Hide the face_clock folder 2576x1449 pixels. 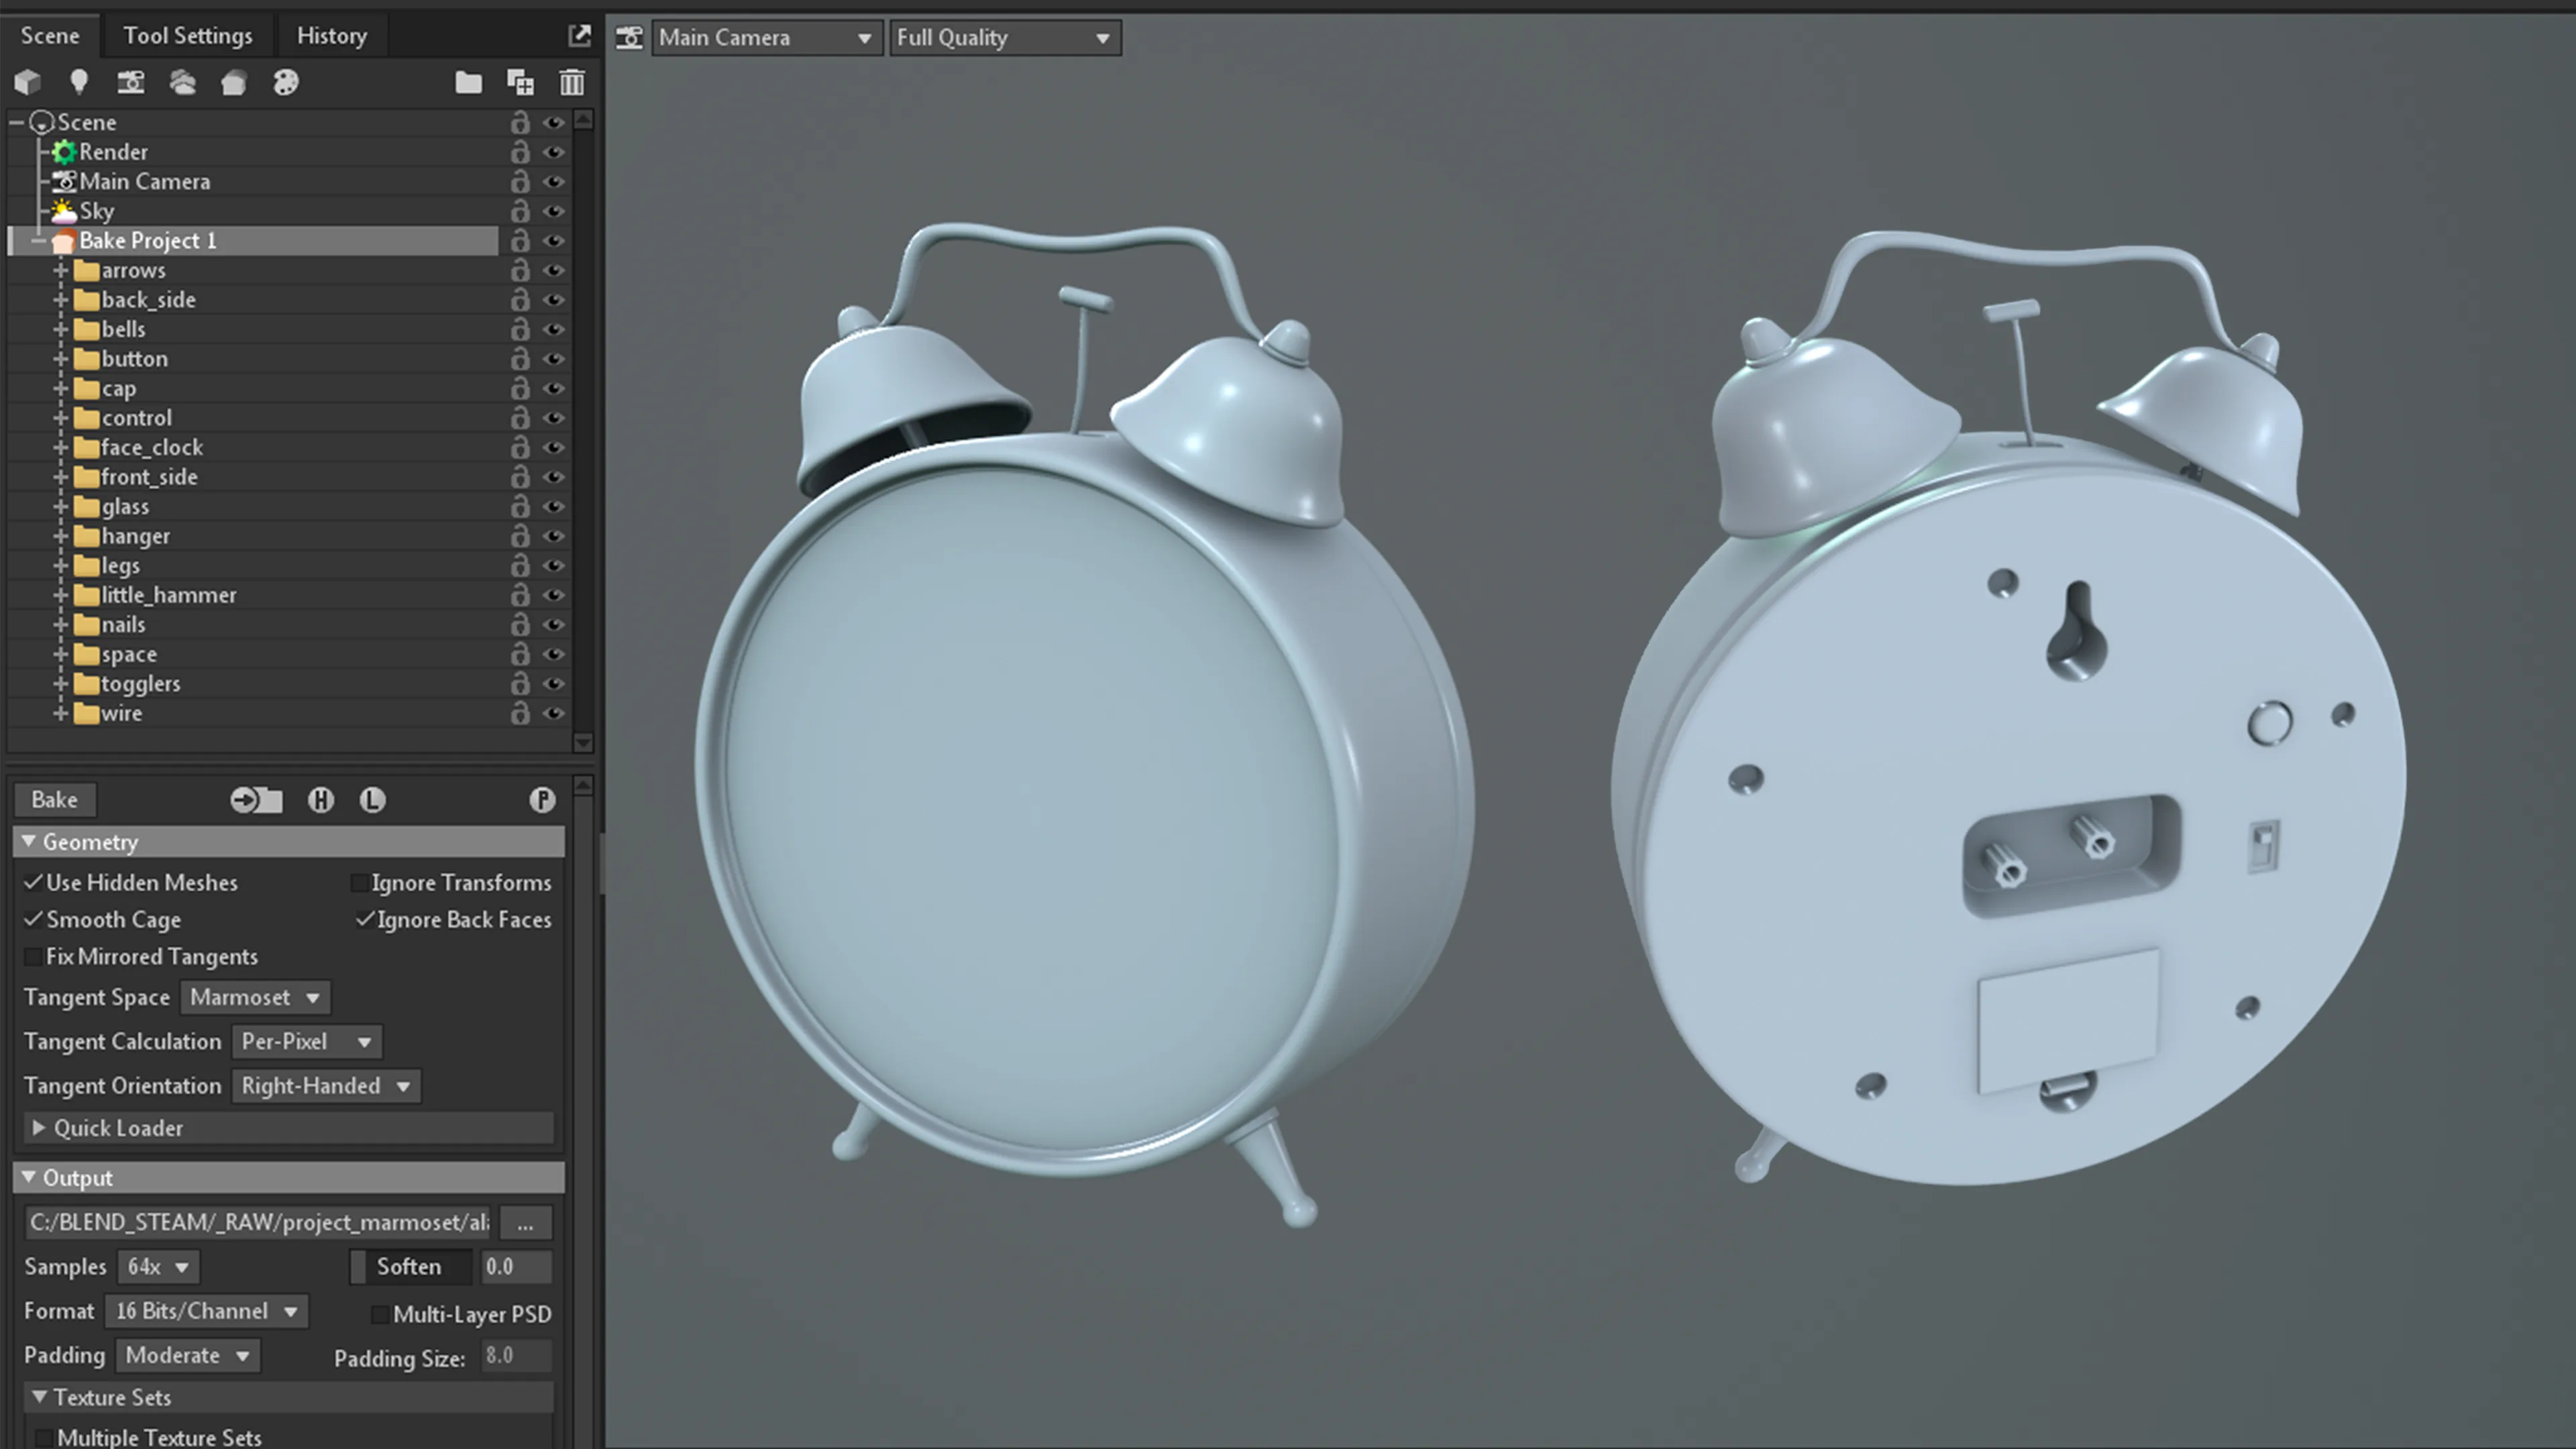[553, 448]
